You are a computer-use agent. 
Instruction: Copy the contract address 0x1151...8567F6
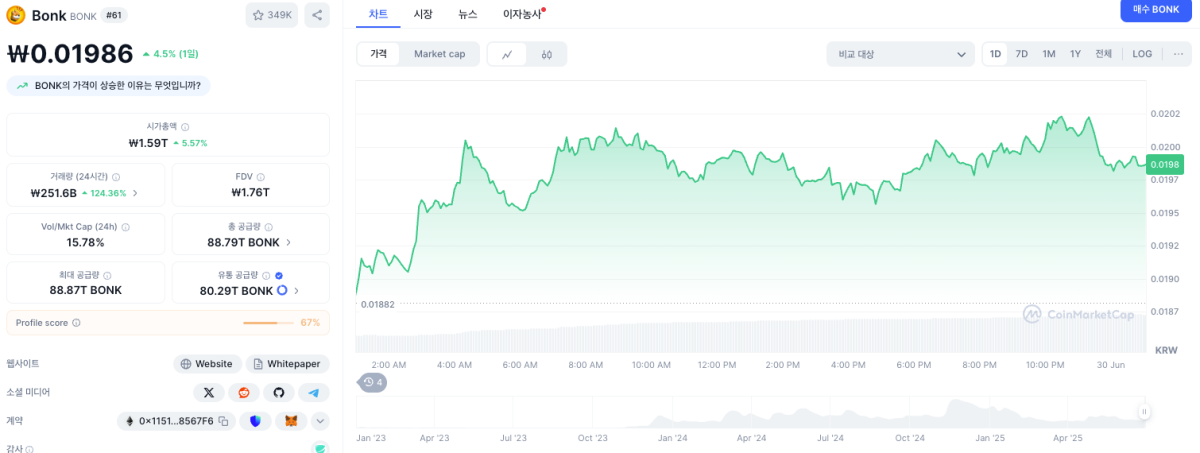(x=223, y=422)
